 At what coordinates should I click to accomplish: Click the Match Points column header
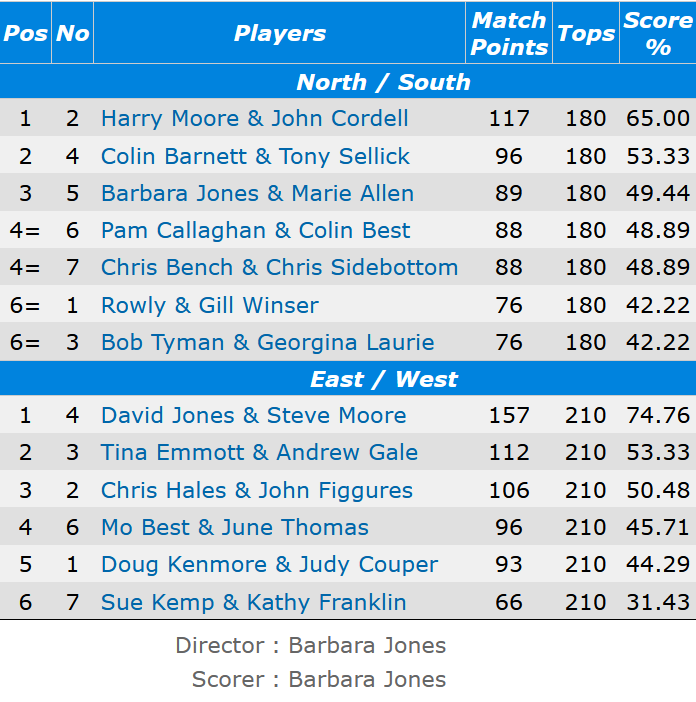tap(509, 33)
